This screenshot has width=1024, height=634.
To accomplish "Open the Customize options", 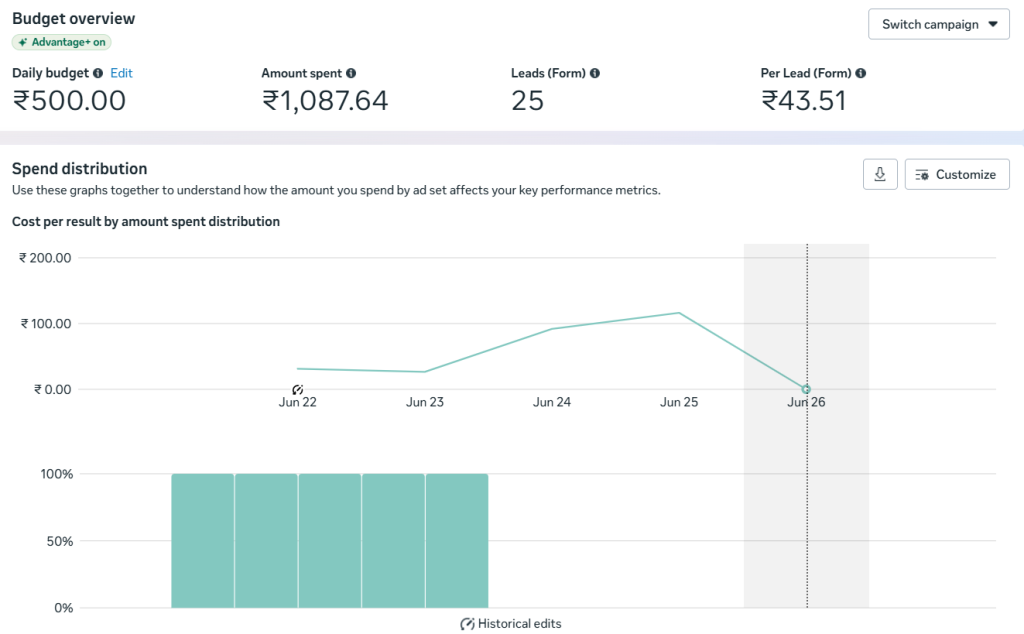I will pos(957,174).
